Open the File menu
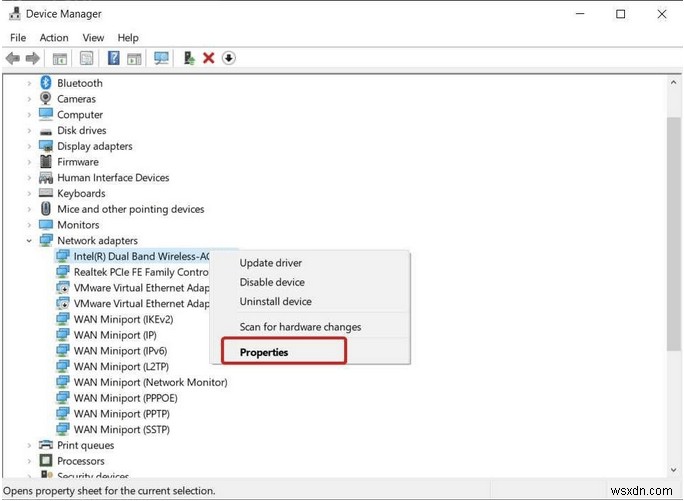The height and width of the screenshot is (501, 684). (x=18, y=38)
